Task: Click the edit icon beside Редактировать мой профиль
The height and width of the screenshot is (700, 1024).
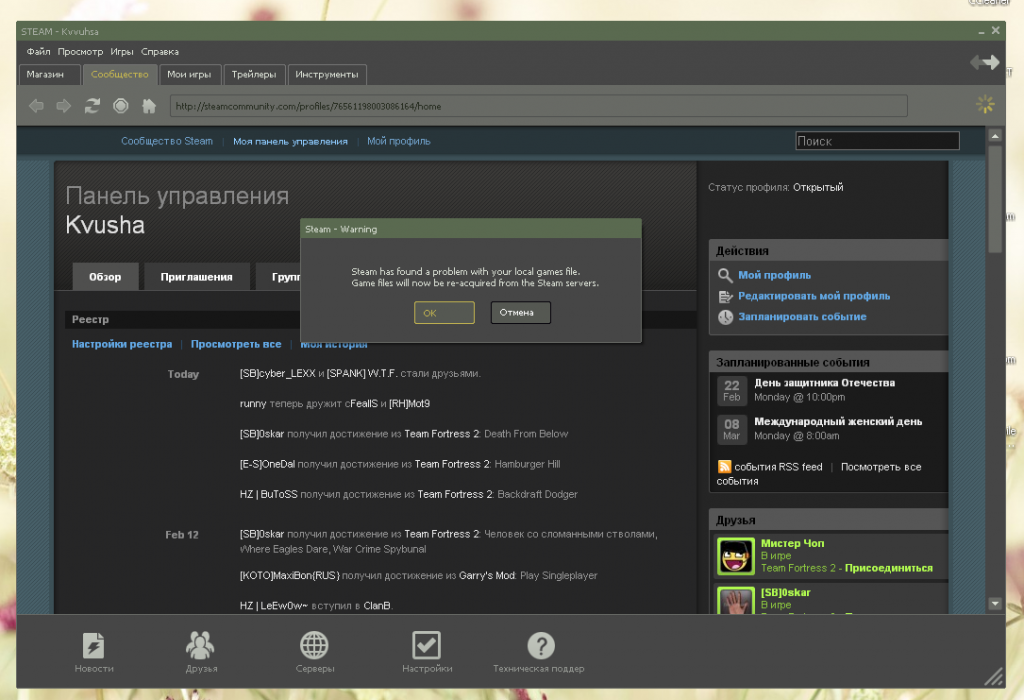Action: coord(725,296)
